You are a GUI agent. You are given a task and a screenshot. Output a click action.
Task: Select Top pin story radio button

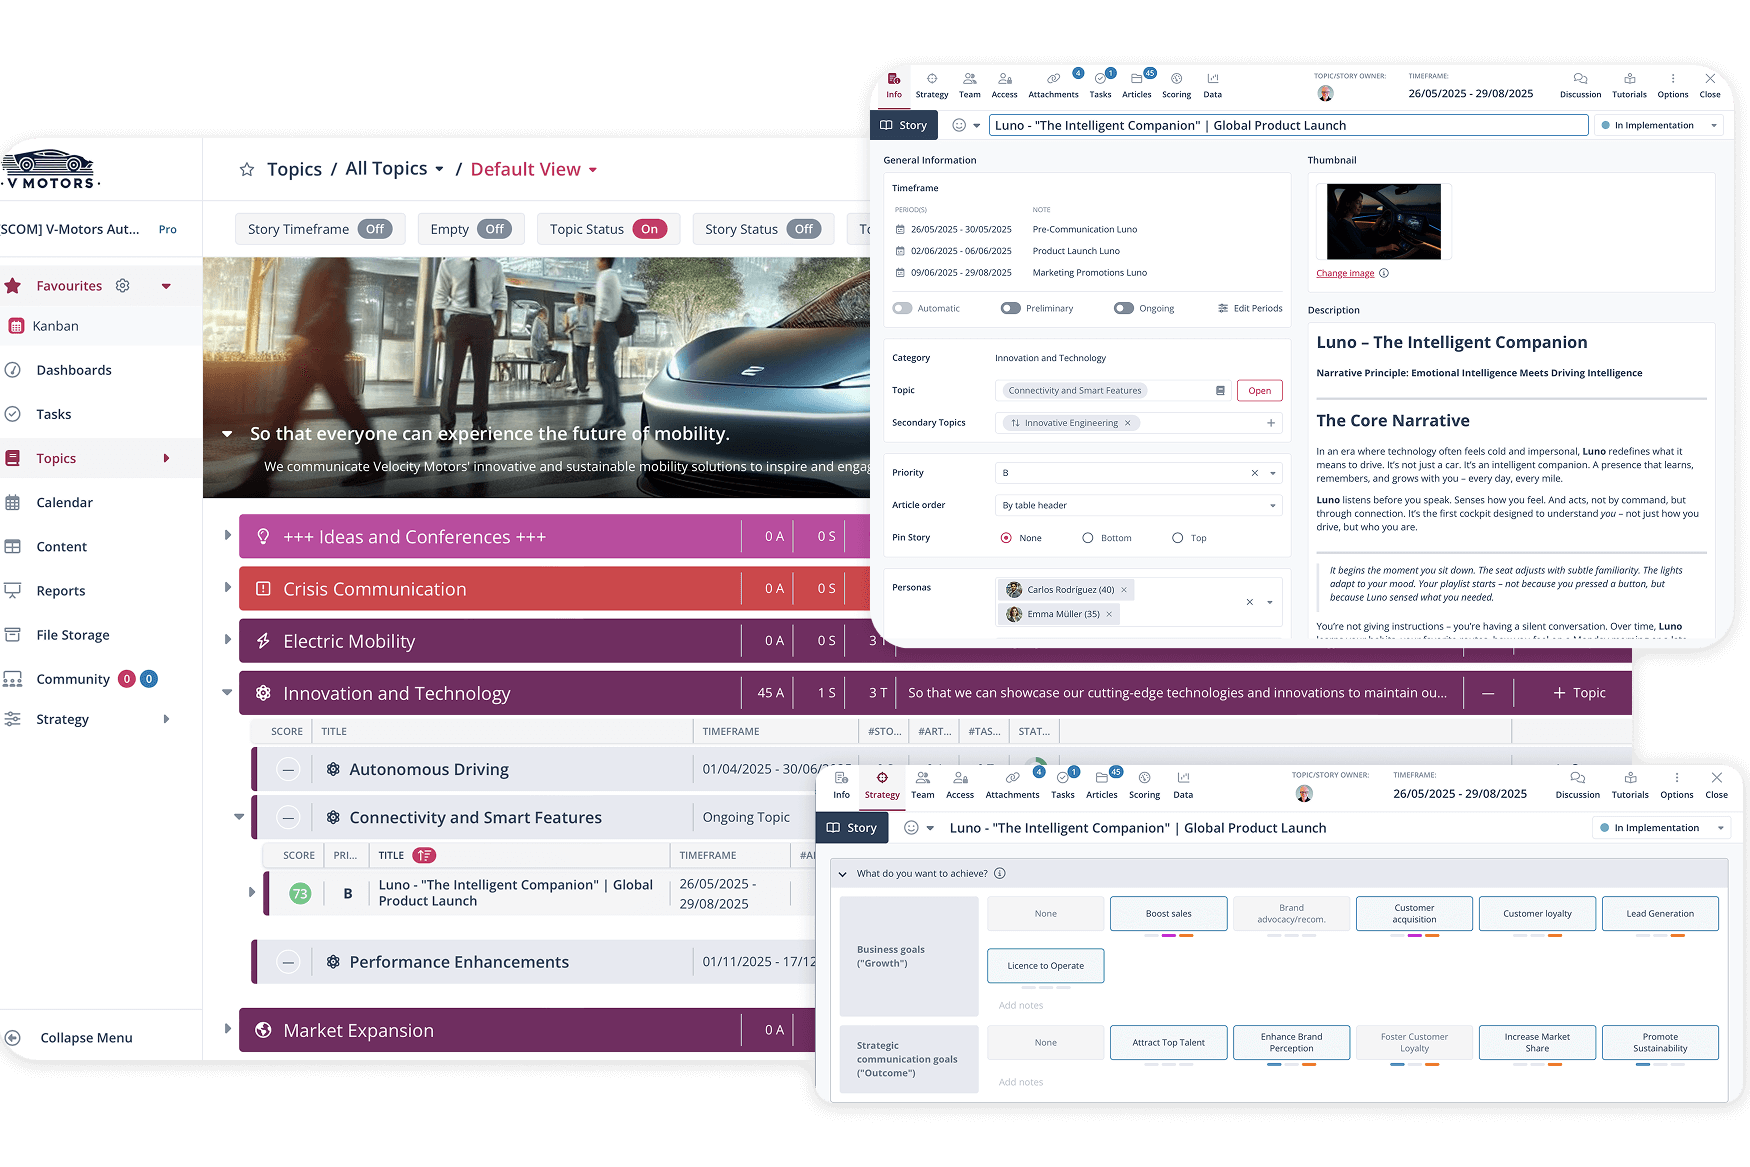(x=1177, y=538)
